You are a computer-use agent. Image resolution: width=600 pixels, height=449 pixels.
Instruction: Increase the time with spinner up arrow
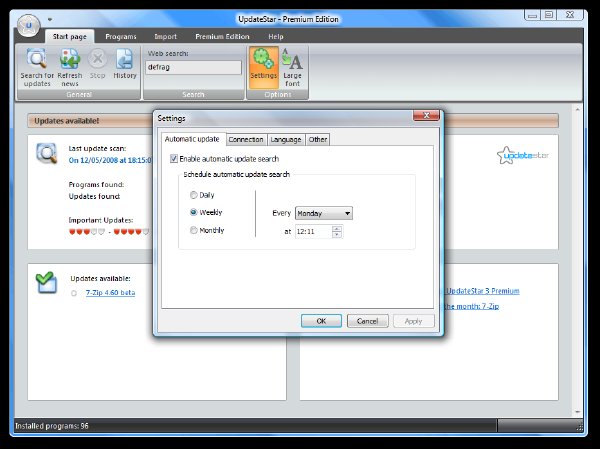point(337,229)
